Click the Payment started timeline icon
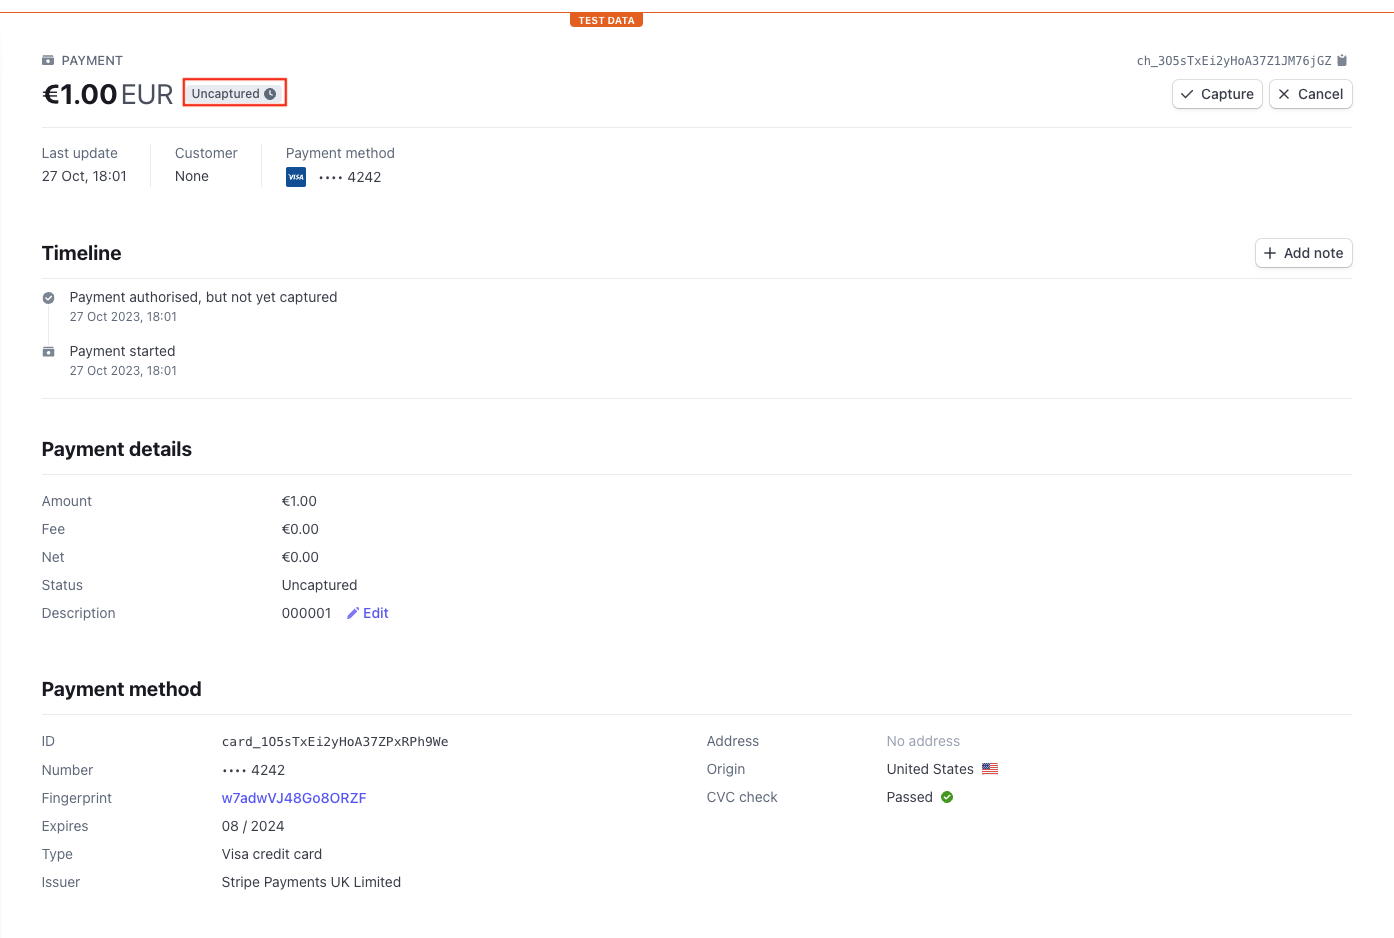 click(x=48, y=352)
